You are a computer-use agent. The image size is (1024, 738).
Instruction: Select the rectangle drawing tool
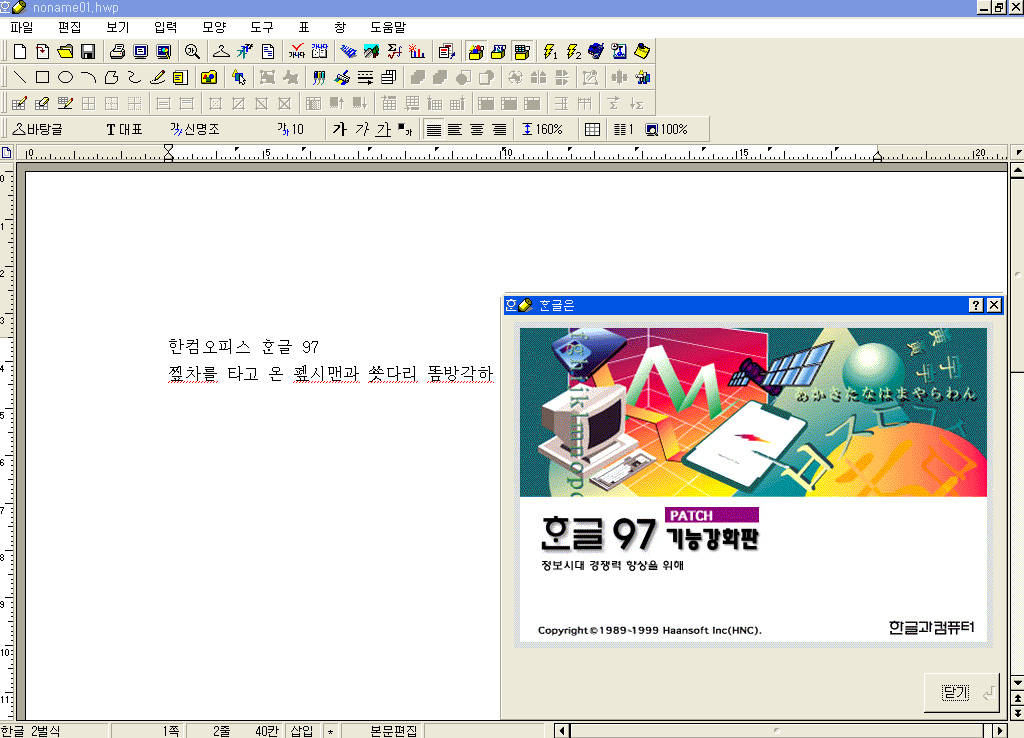42,76
